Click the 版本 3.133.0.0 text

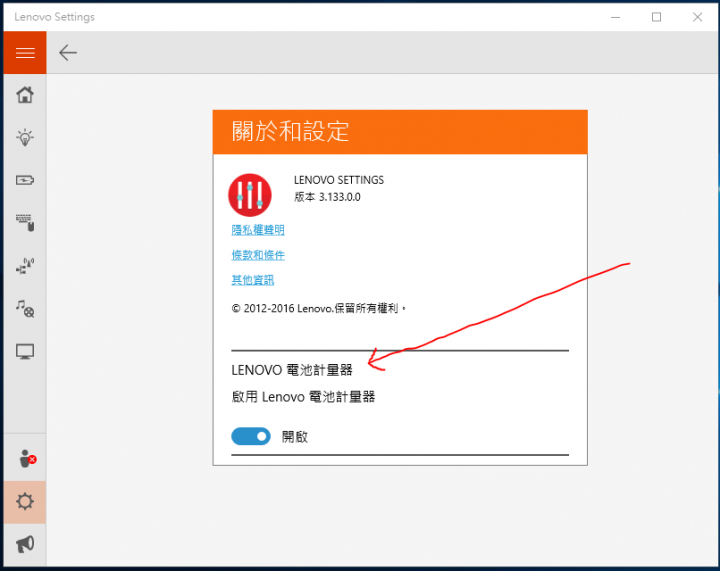pyautogui.click(x=327, y=197)
